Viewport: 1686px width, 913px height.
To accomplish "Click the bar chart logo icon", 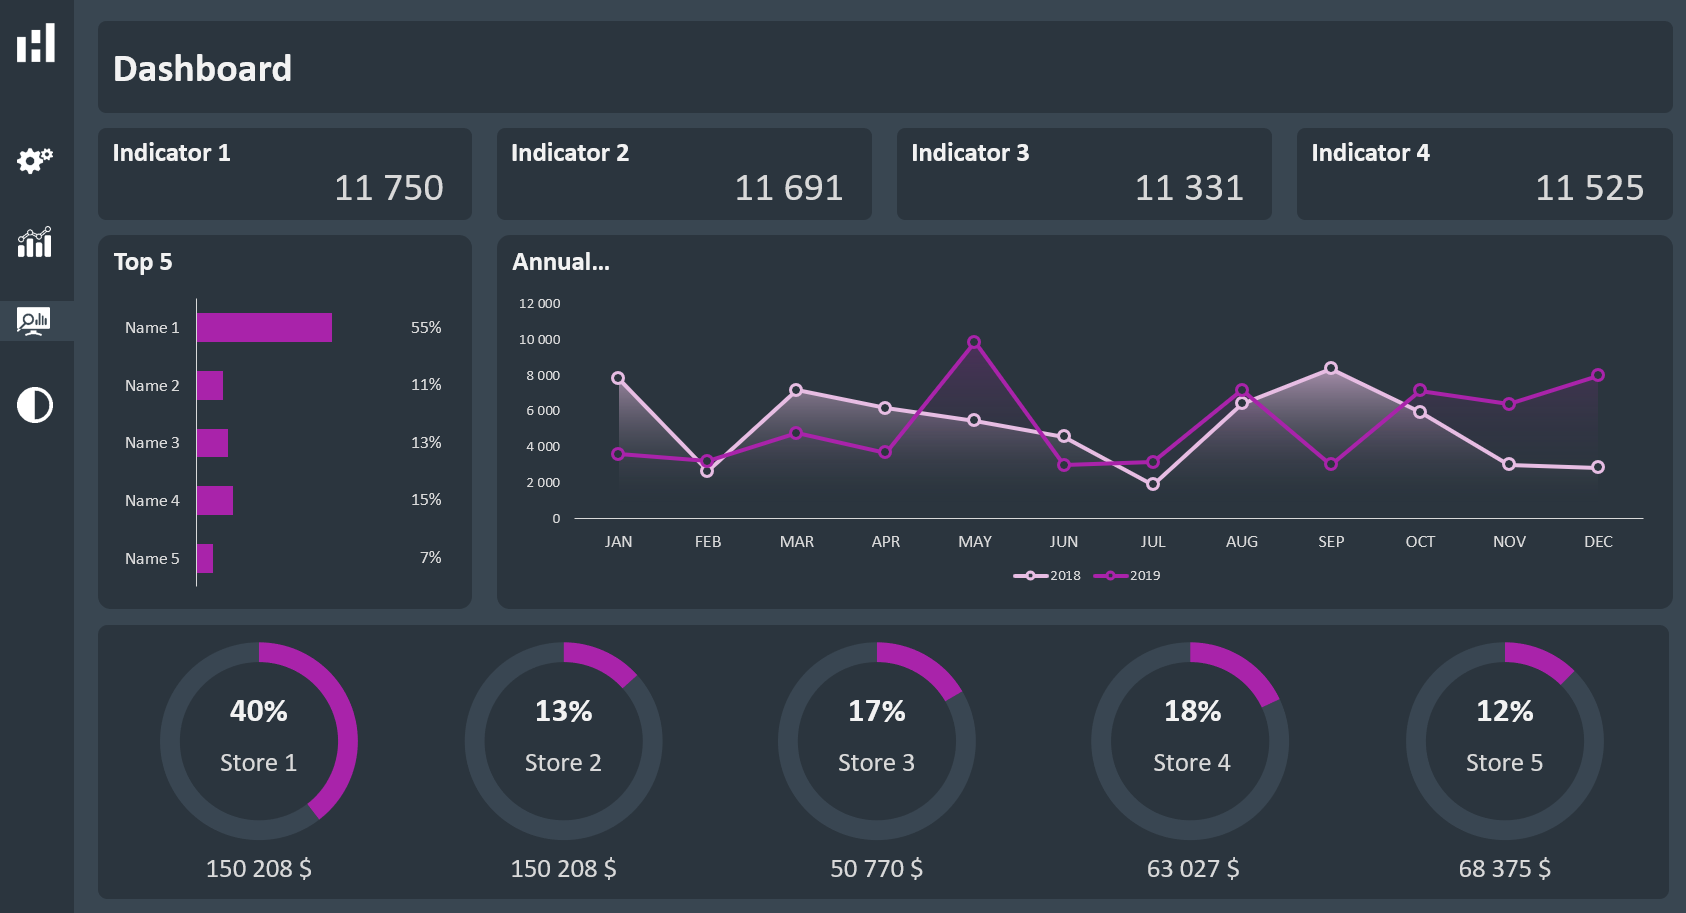I will coord(36,44).
